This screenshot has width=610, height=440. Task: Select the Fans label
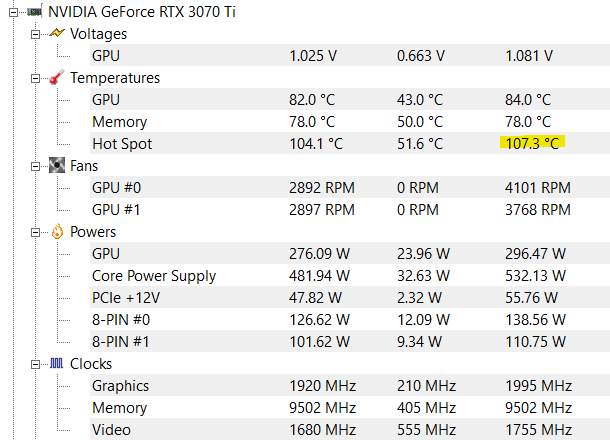pos(84,166)
